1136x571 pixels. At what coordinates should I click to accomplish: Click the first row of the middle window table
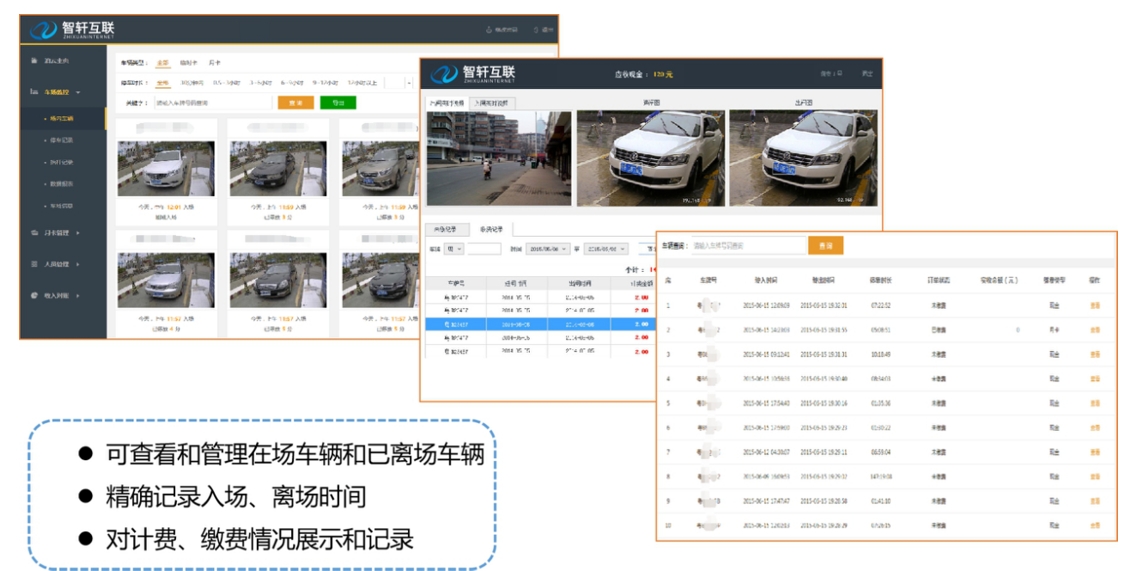click(x=540, y=297)
